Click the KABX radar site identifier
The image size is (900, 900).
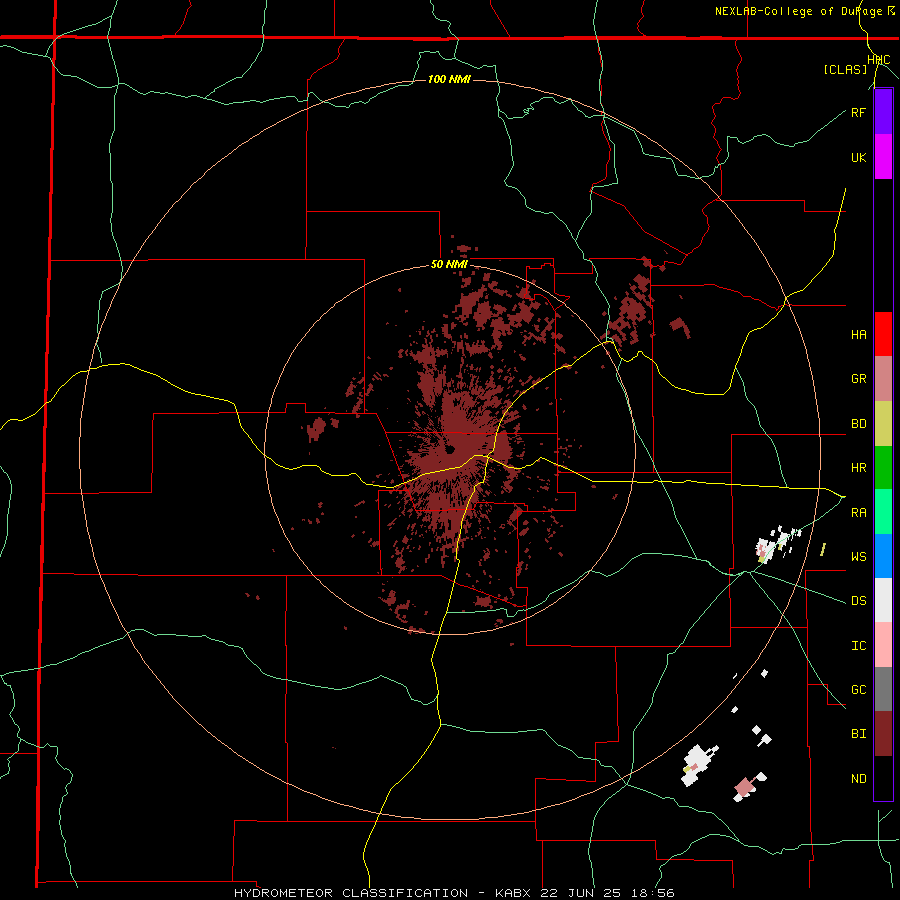[513, 893]
